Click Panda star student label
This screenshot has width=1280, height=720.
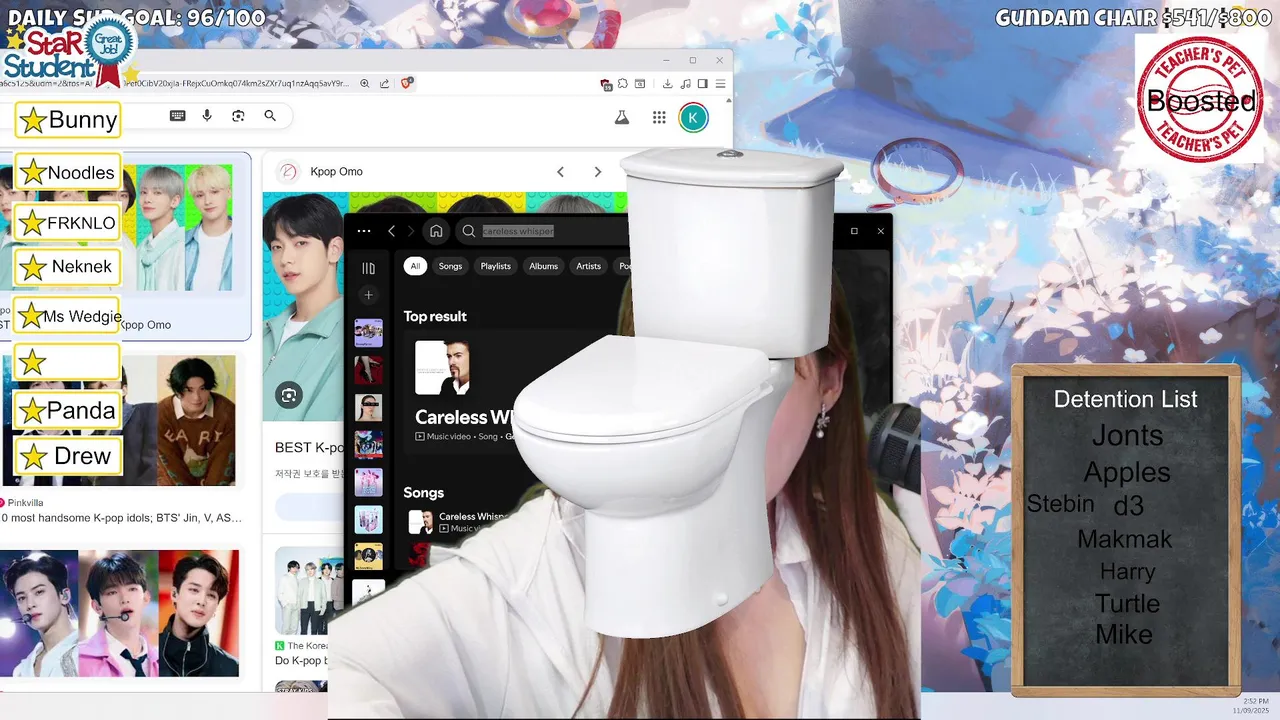click(67, 411)
